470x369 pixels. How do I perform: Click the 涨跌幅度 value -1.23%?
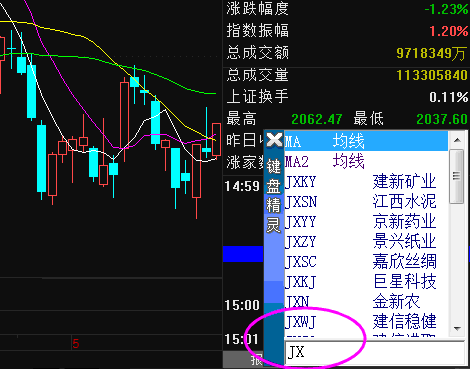point(446,9)
